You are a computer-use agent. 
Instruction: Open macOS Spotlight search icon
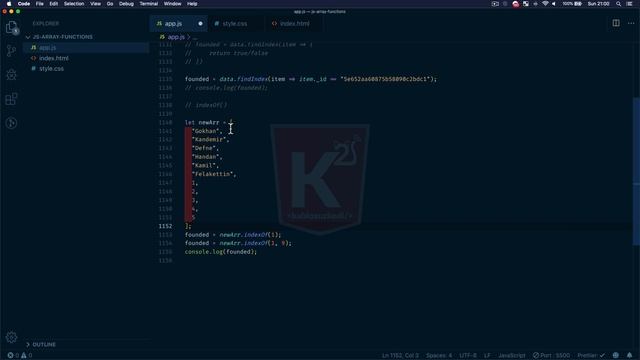618,4
